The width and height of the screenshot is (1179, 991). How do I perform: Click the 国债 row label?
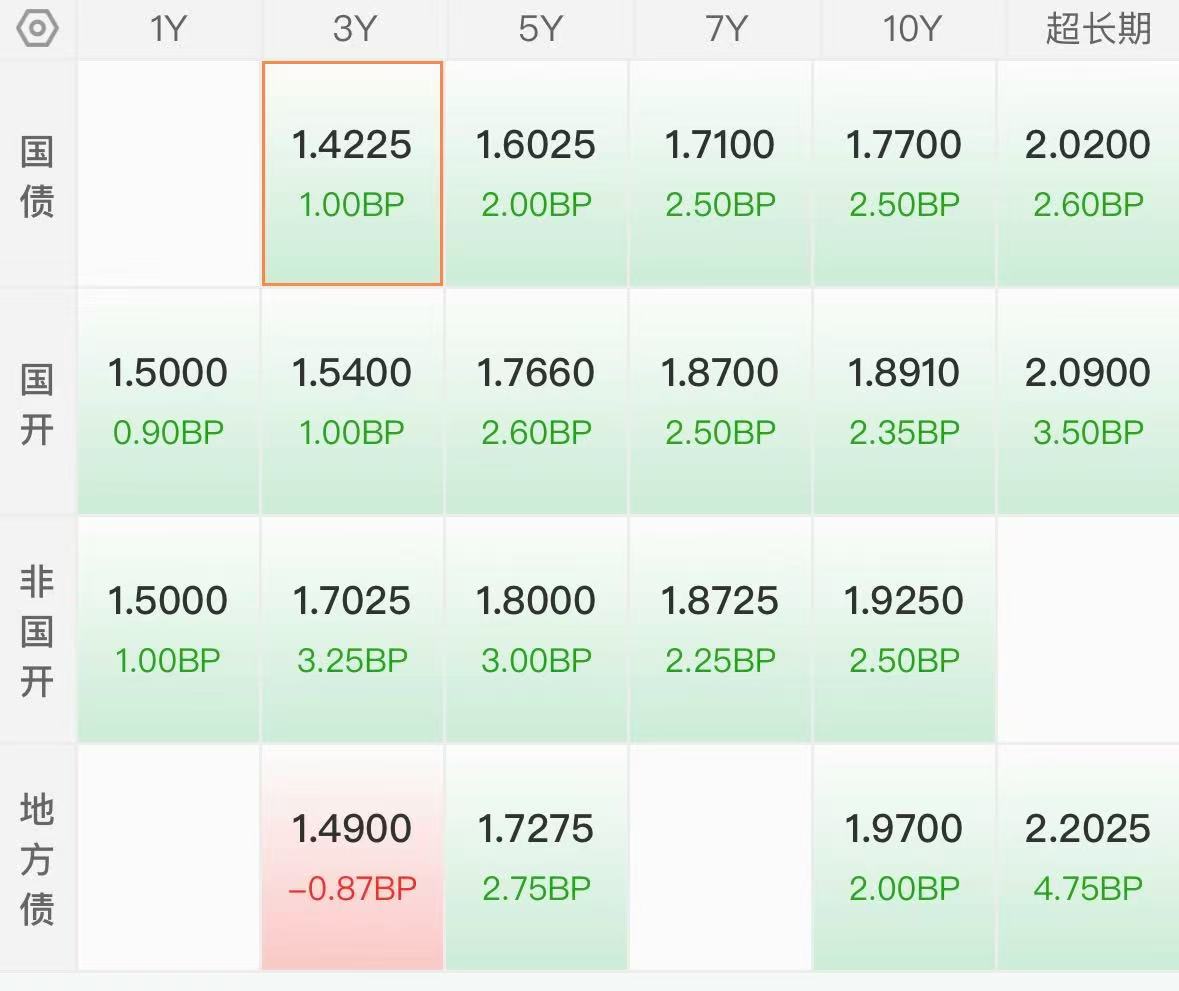tap(37, 176)
